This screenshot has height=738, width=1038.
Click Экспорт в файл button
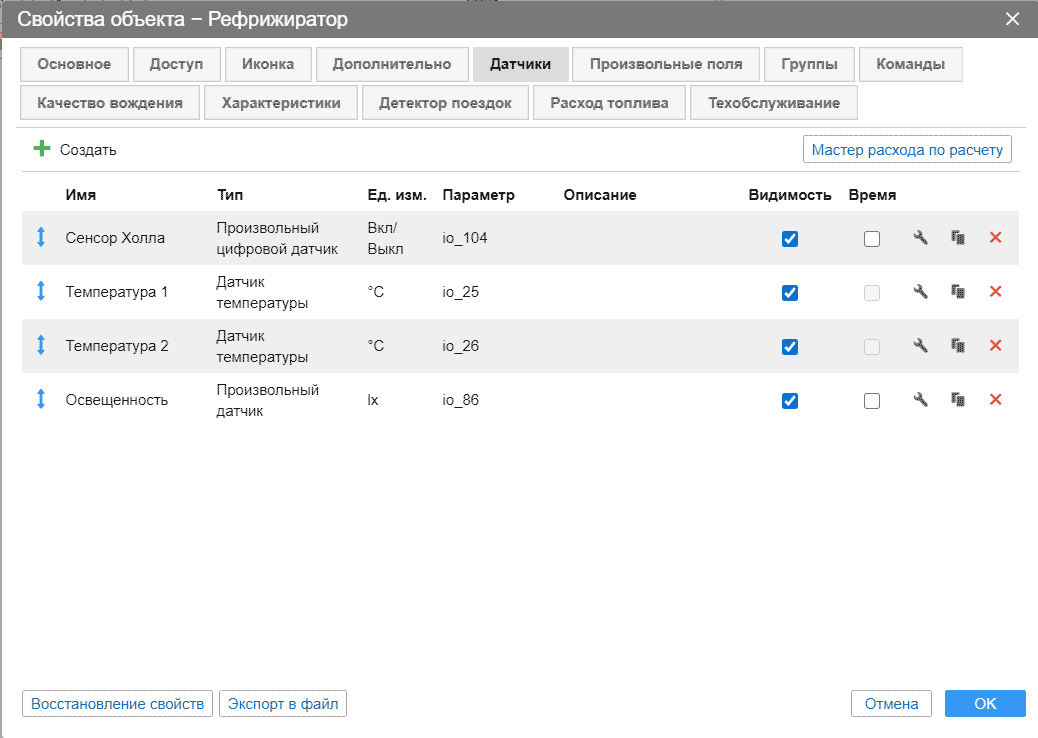(283, 704)
